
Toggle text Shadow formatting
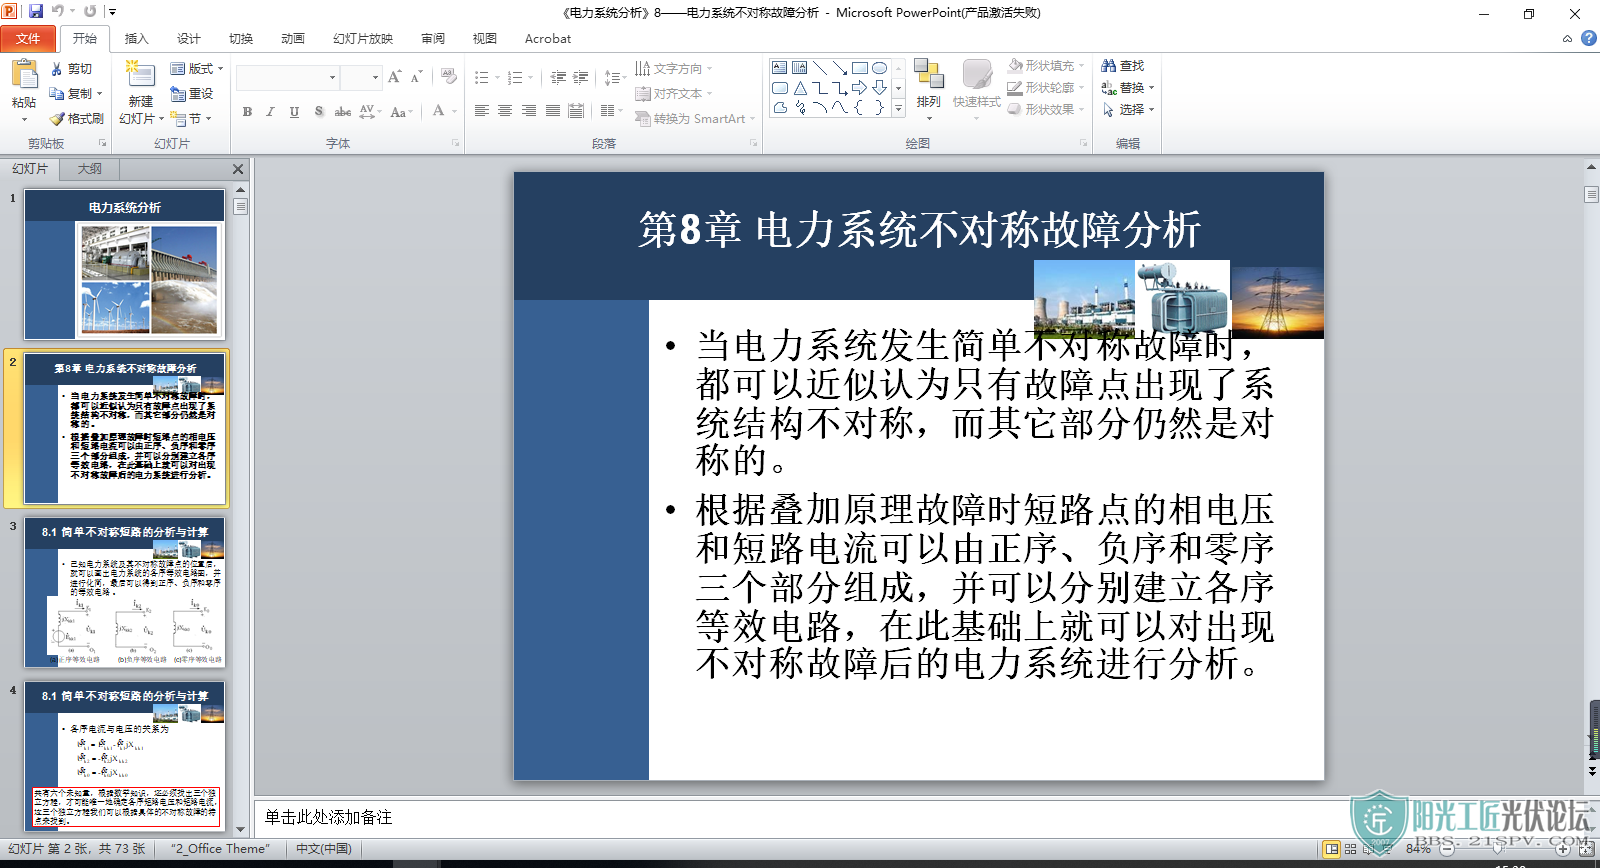point(318,112)
